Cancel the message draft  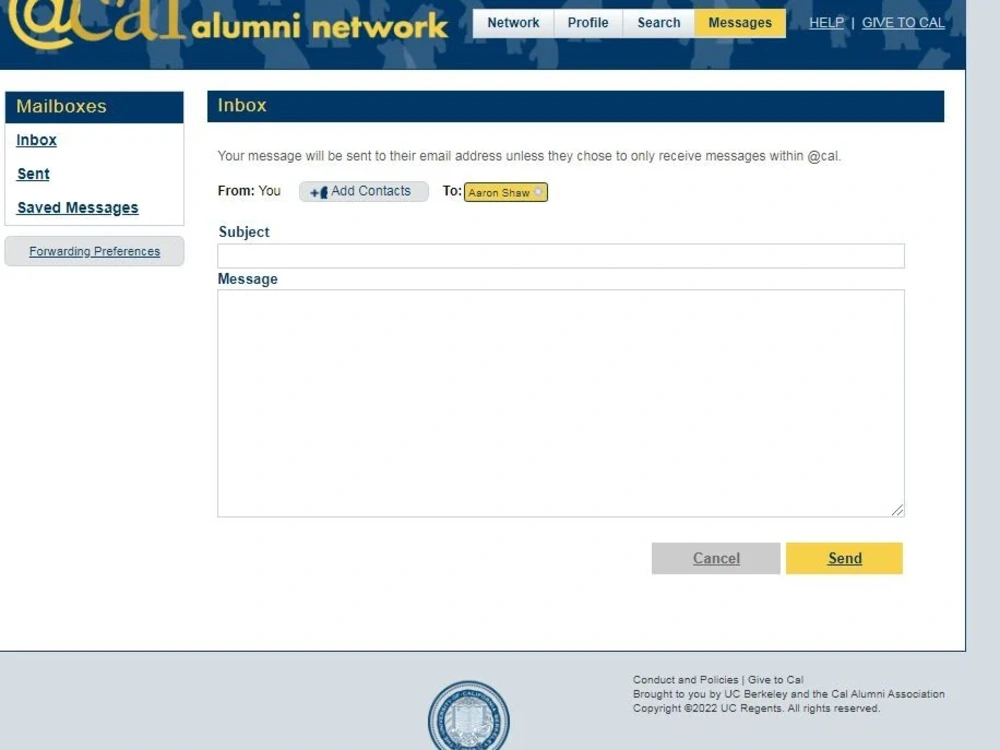click(x=716, y=558)
